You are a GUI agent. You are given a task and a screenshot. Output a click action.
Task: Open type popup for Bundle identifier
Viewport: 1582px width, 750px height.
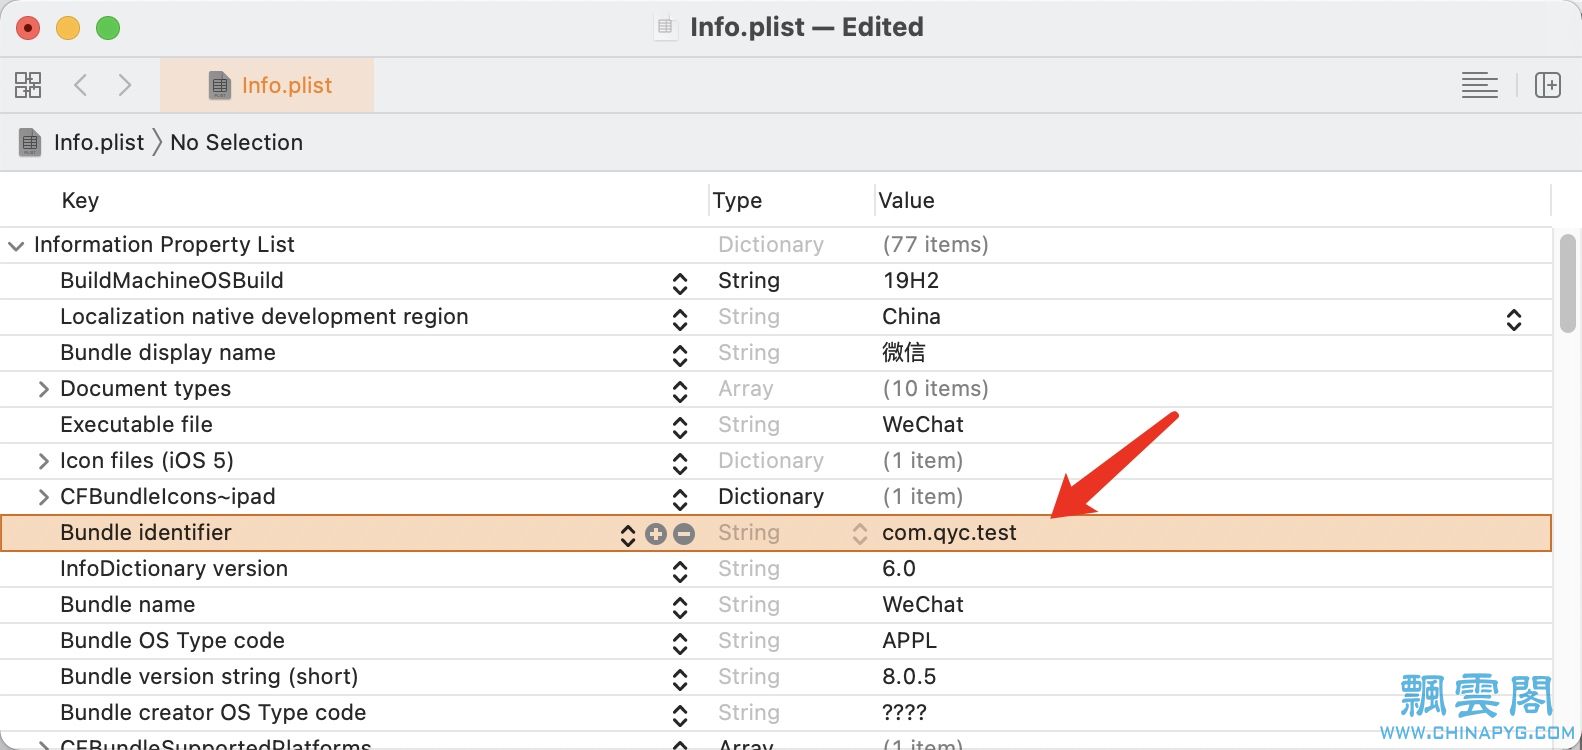point(860,534)
